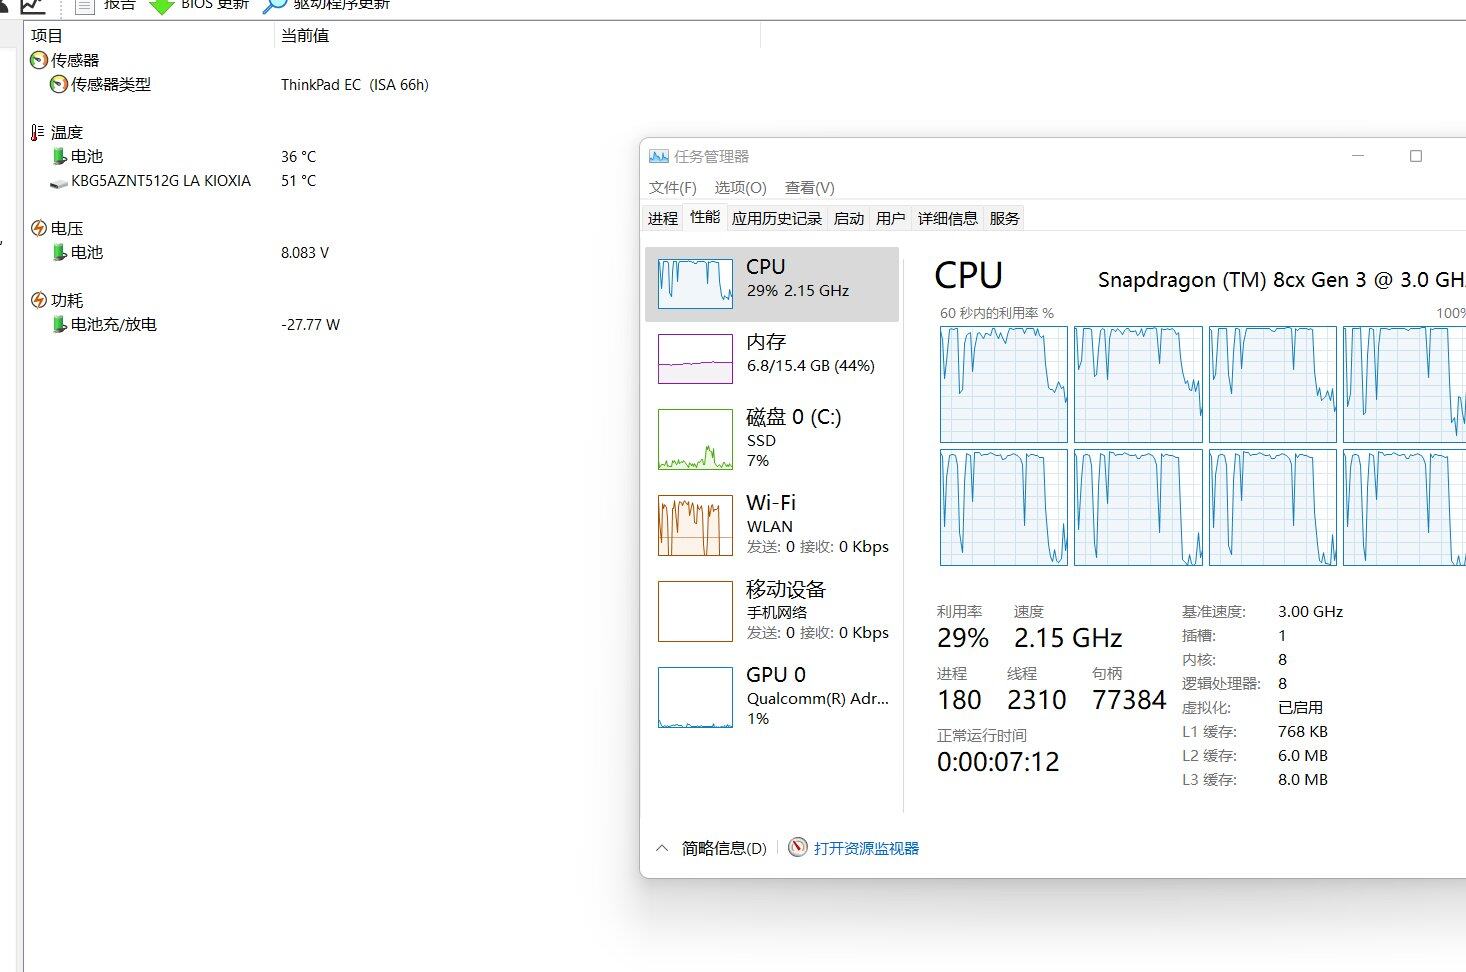
Task: Select the 移动设备 thumbnail graph
Action: coord(695,611)
